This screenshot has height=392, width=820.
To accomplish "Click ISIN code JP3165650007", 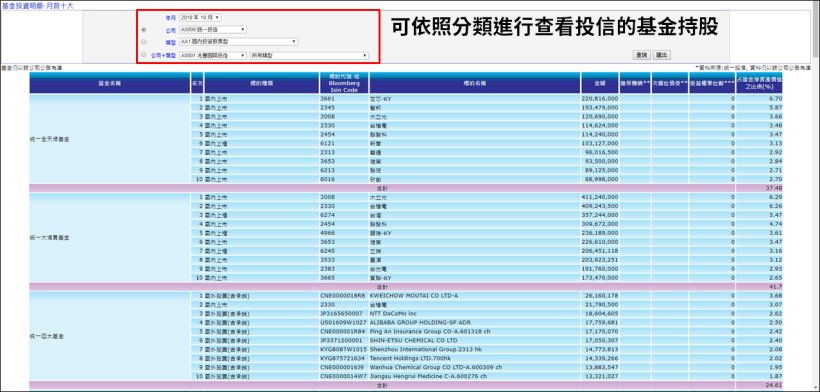I will pos(341,314).
